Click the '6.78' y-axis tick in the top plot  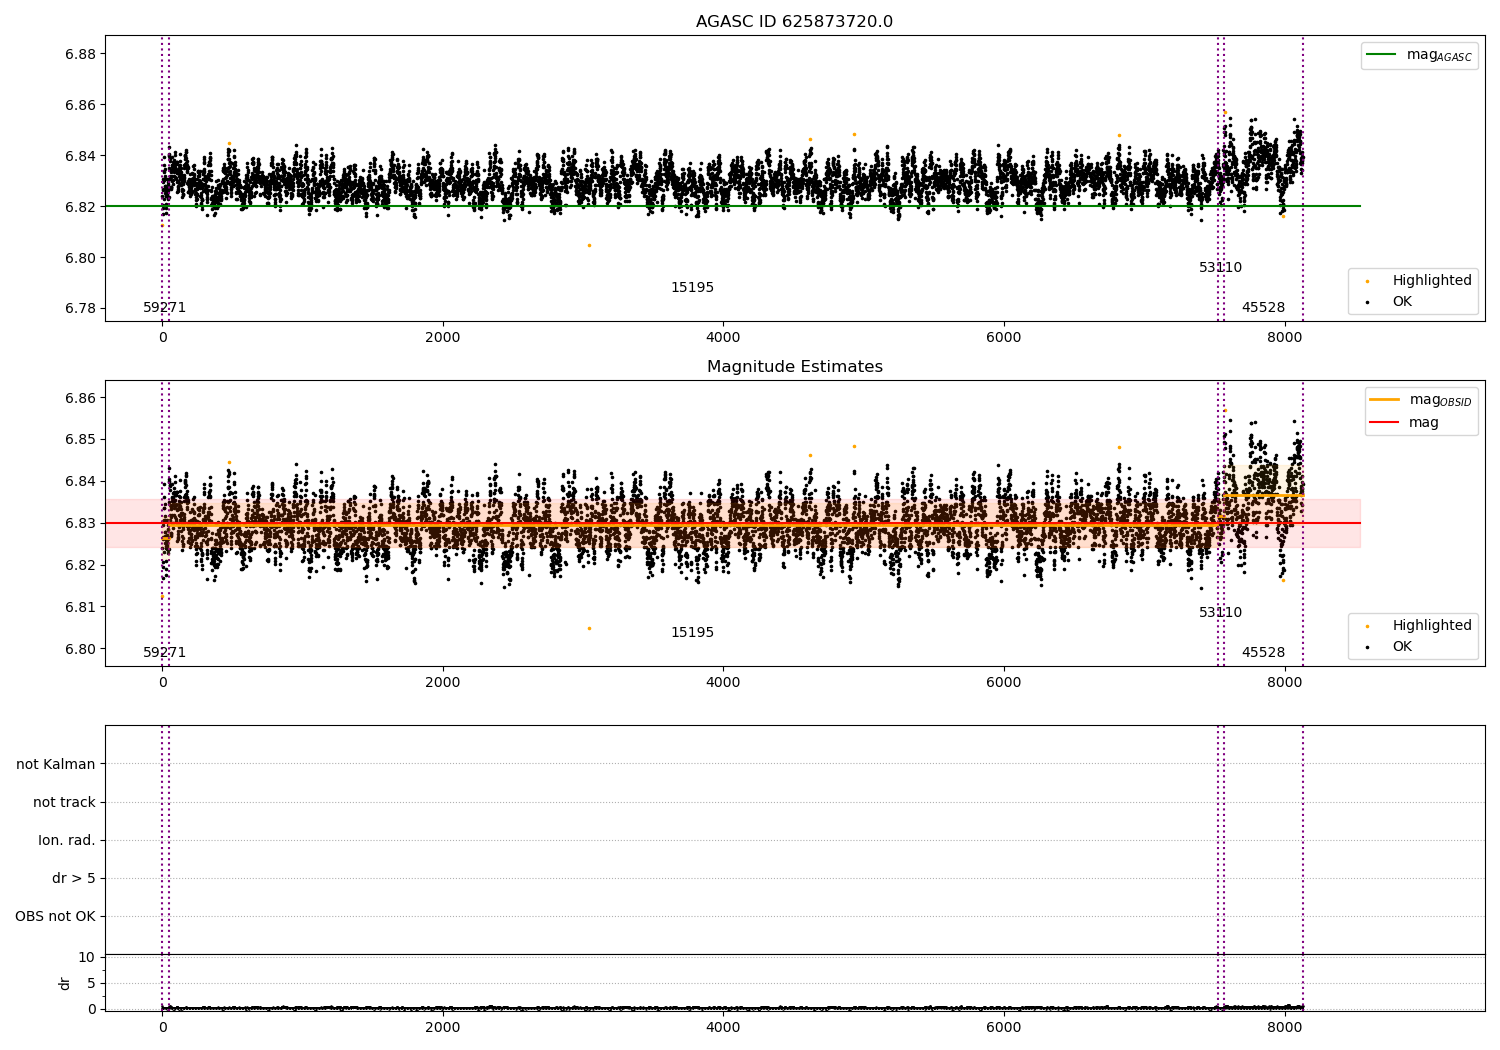(80, 308)
